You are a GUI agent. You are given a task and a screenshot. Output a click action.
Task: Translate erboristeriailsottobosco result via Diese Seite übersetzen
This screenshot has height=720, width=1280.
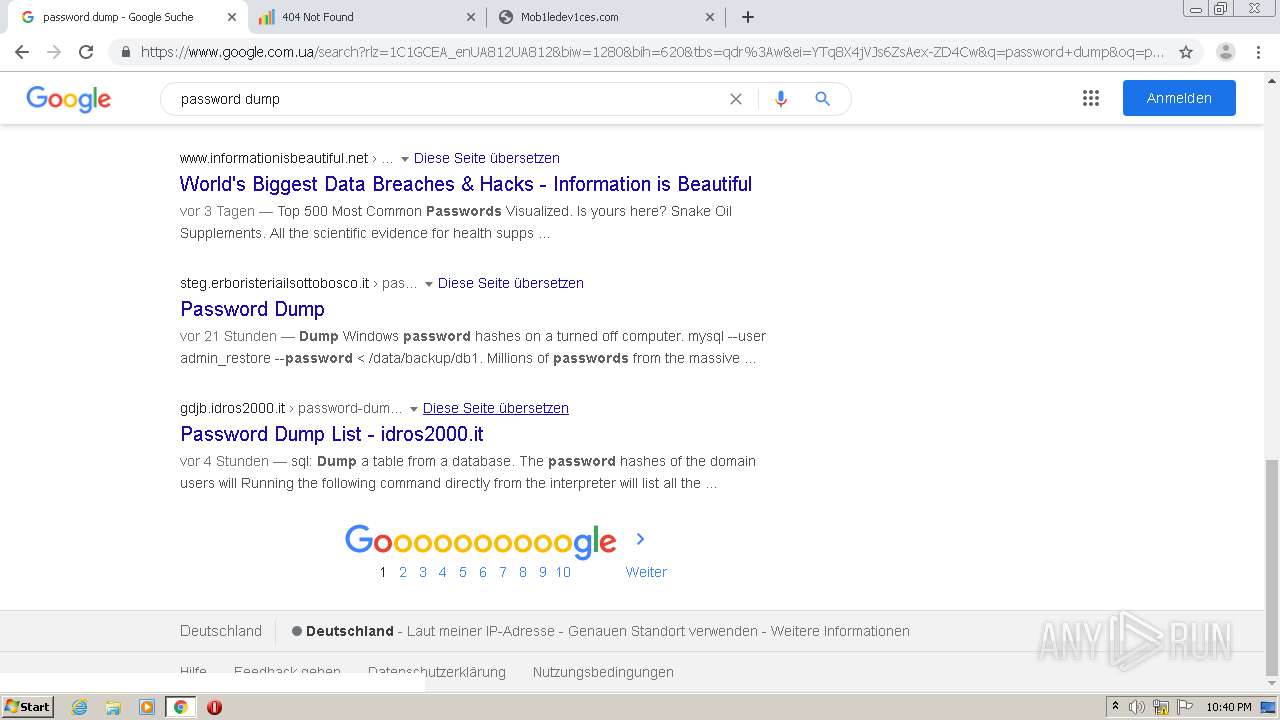[511, 283]
